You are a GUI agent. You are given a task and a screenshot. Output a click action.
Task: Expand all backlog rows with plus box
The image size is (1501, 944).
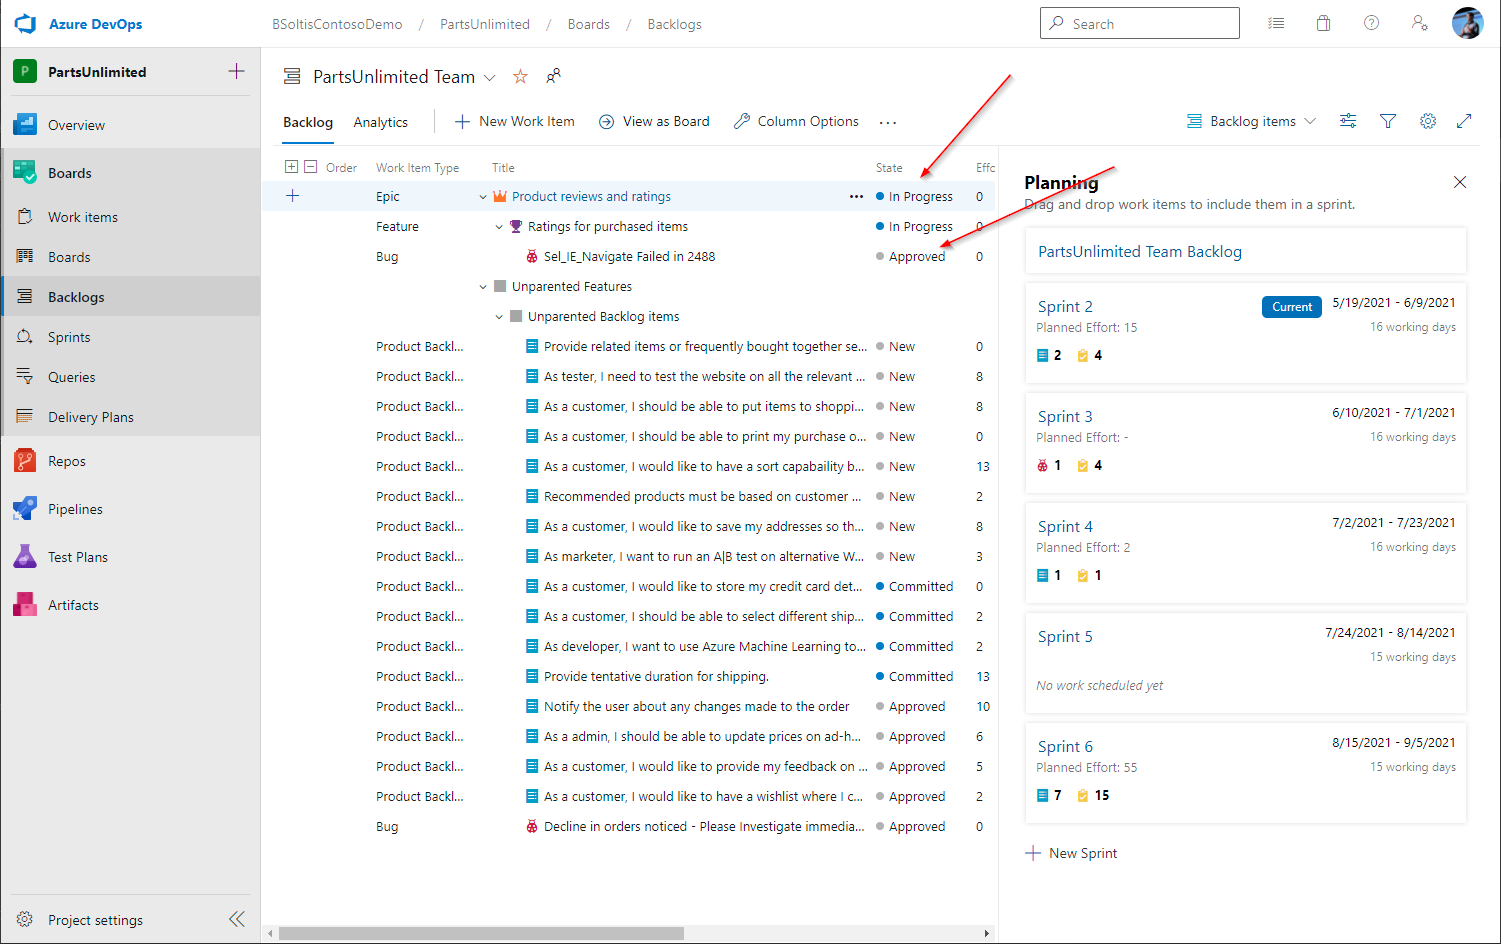(x=291, y=167)
